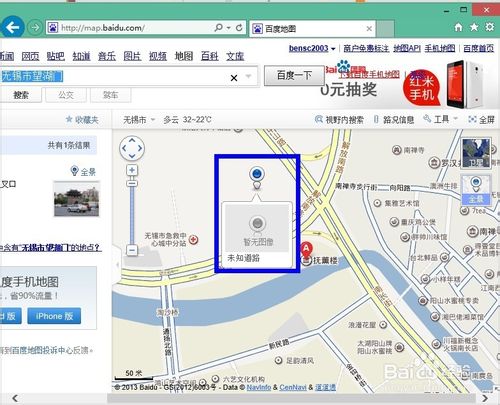The image size is (500, 405).
Task: Open the CenNavi data link
Action: coord(293,387)
